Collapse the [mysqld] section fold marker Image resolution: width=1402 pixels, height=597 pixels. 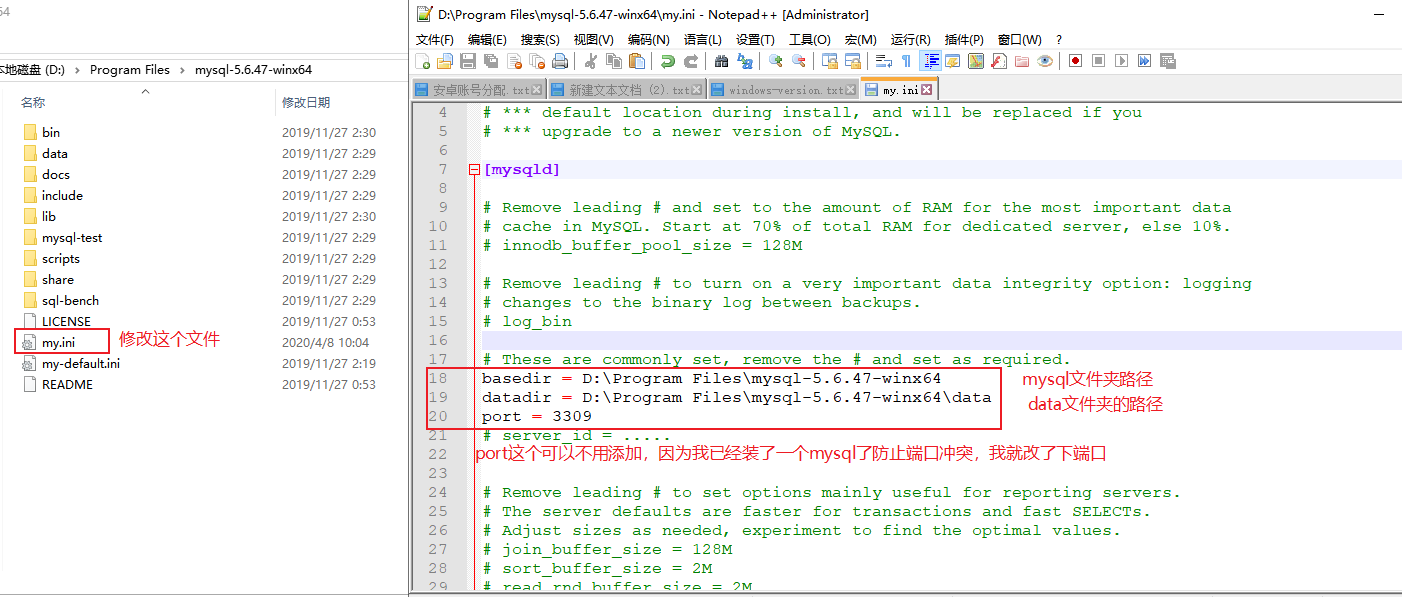(x=474, y=170)
